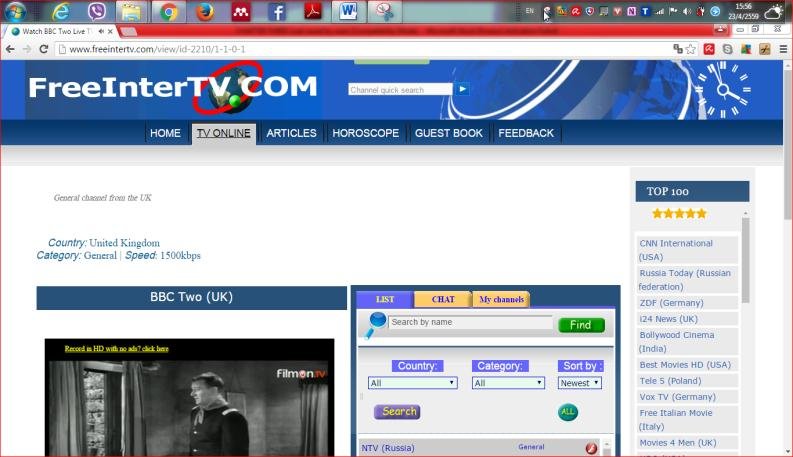Bookmark this page with the star icon
The image size is (793, 457).
click(691, 49)
